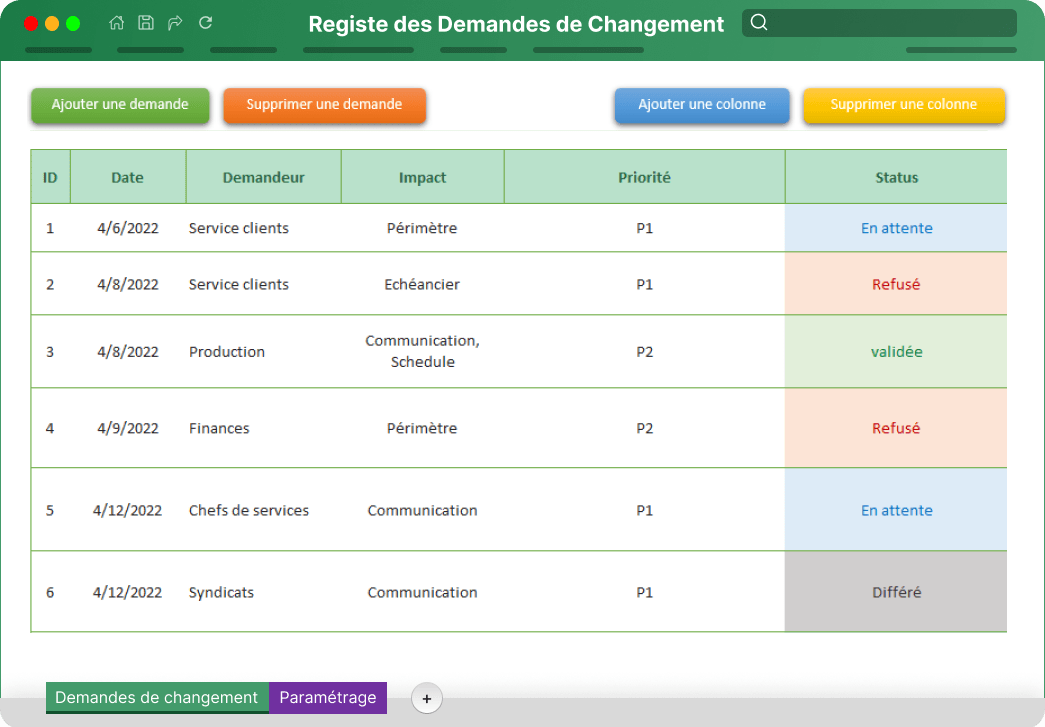This screenshot has width=1045, height=727.
Task: Open the Paramétrage sheet tab
Action: pos(328,698)
